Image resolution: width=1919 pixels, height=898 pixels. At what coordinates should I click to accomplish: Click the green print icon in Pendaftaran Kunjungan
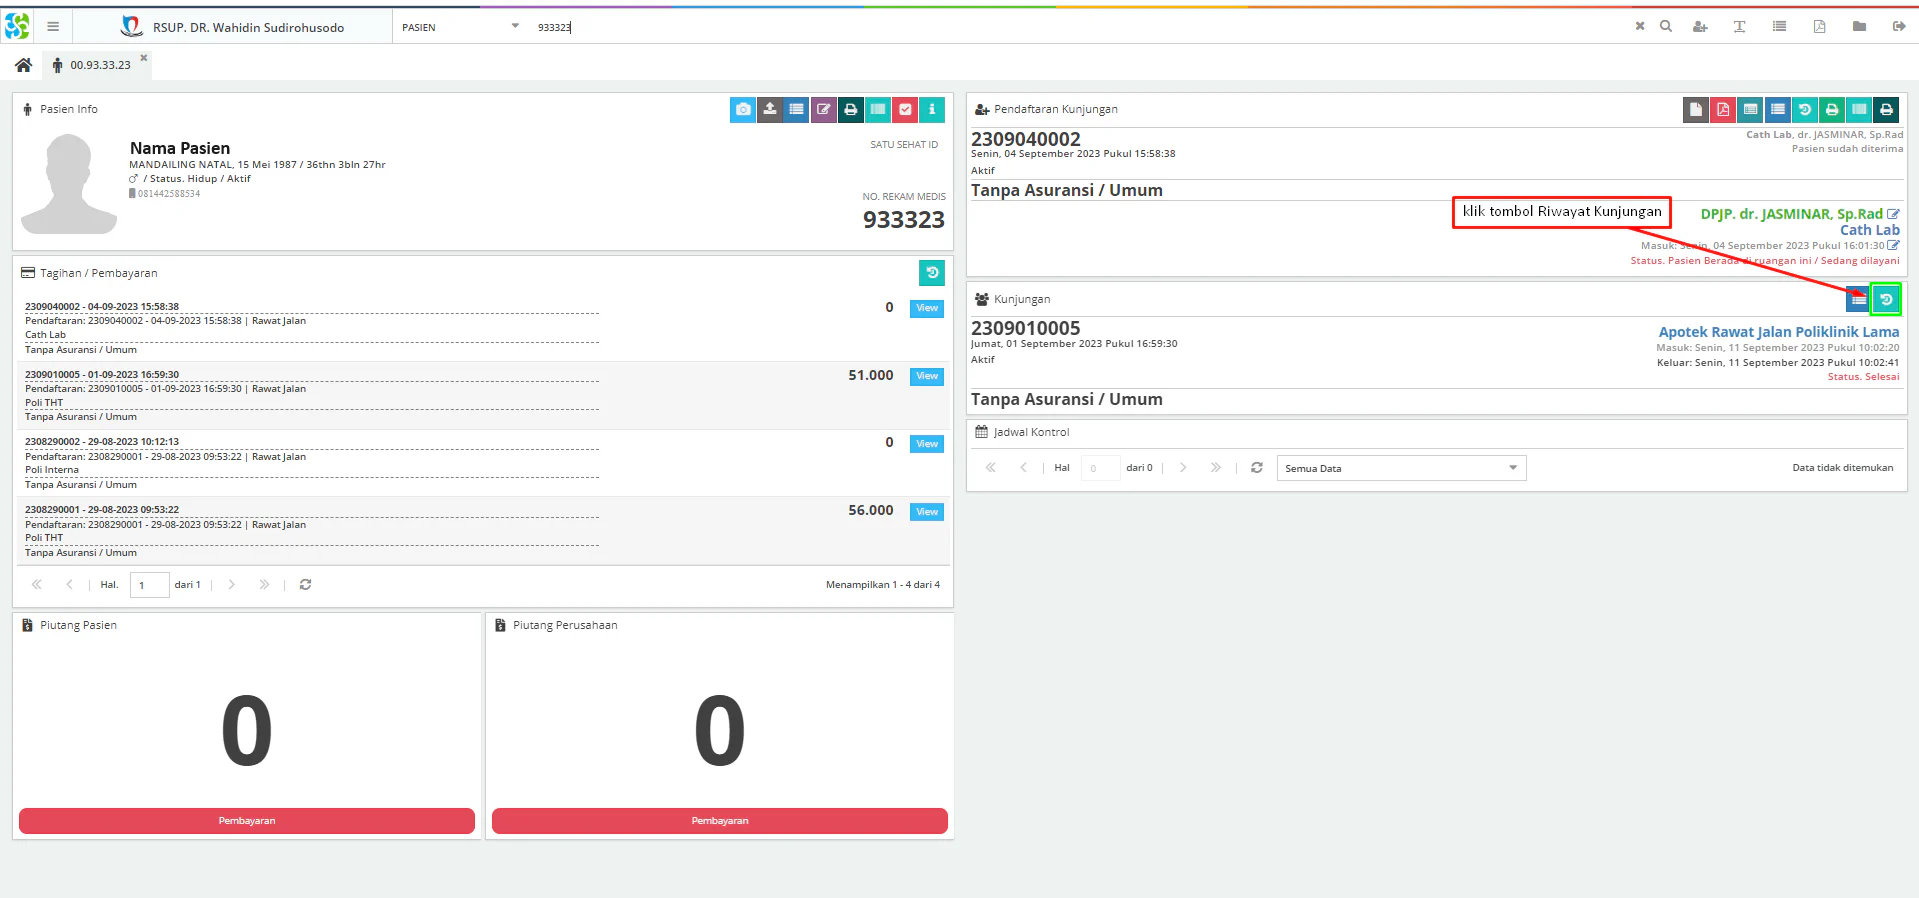(1832, 109)
